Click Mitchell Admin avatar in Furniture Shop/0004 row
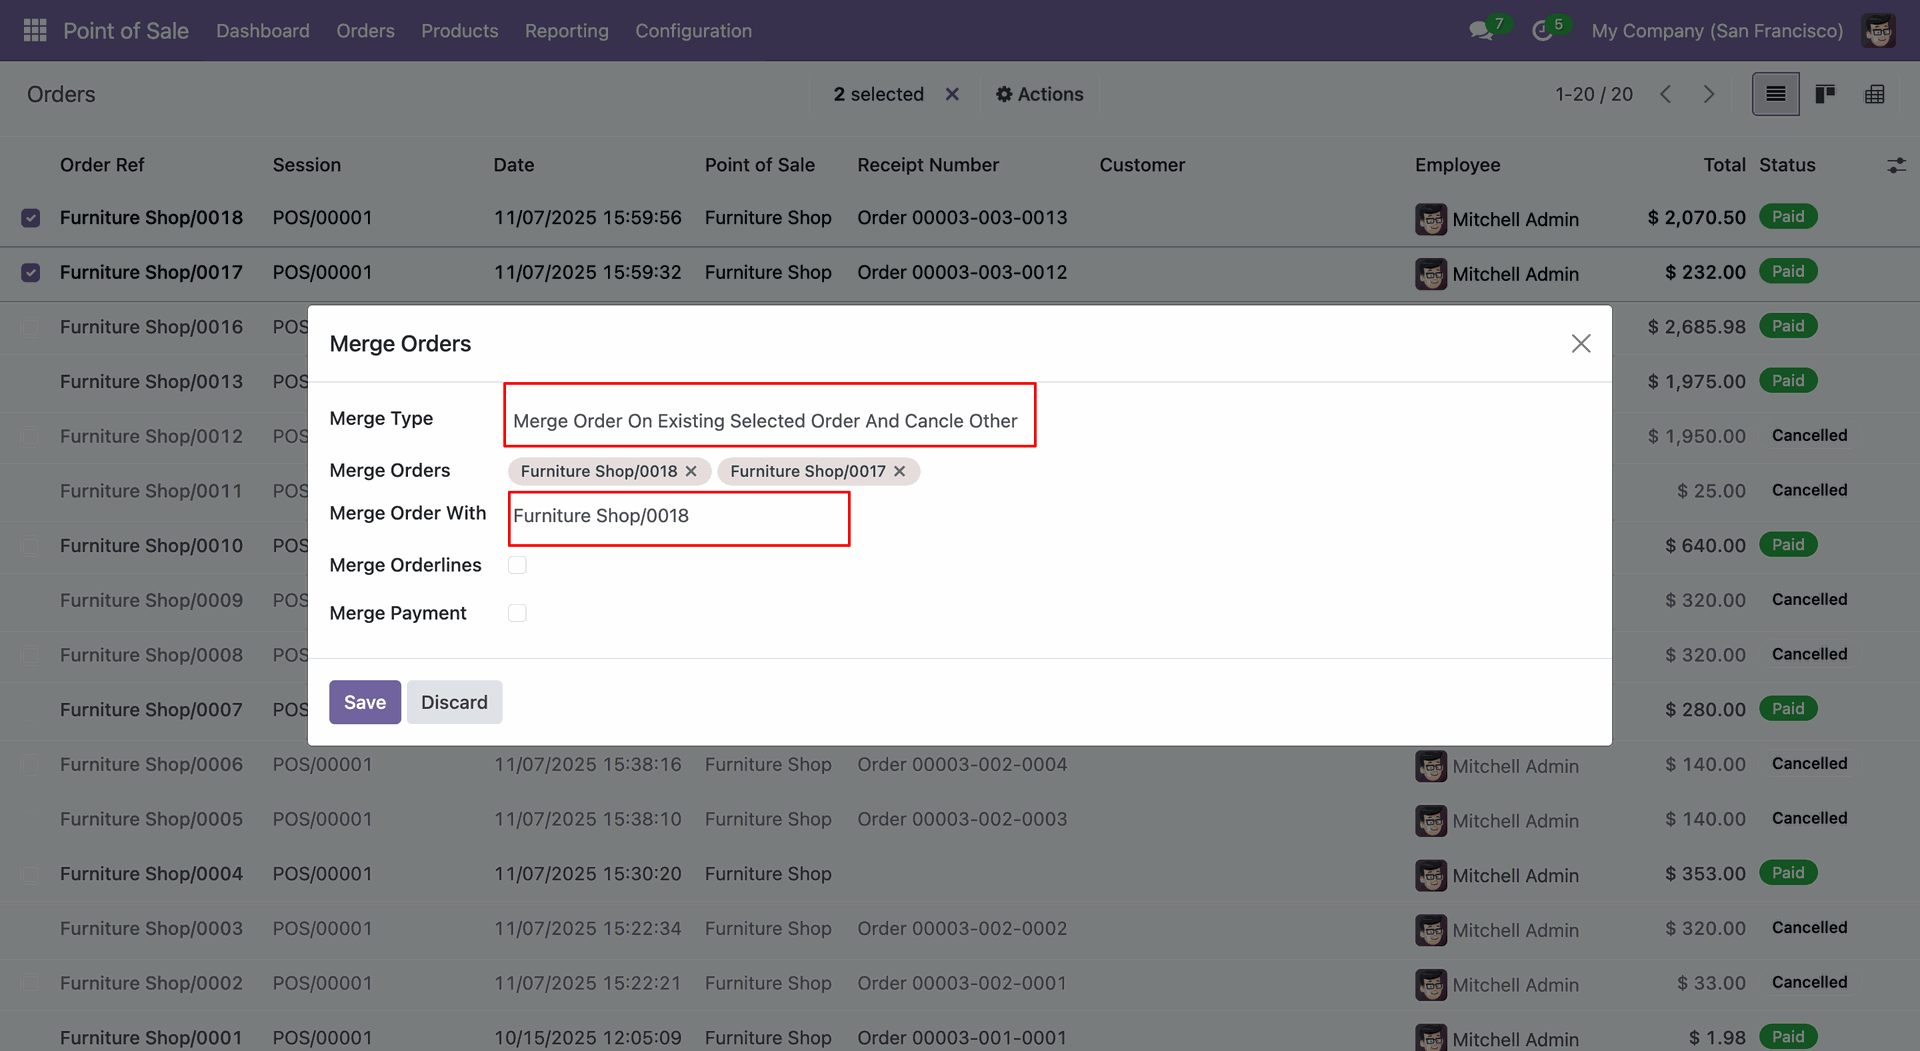This screenshot has width=1920, height=1051. click(1431, 875)
